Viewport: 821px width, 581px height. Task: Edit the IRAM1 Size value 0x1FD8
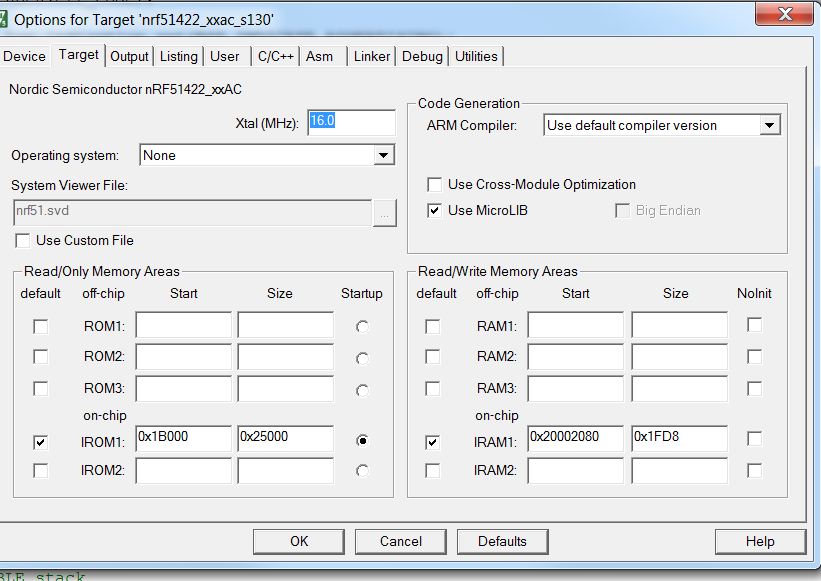[679, 439]
